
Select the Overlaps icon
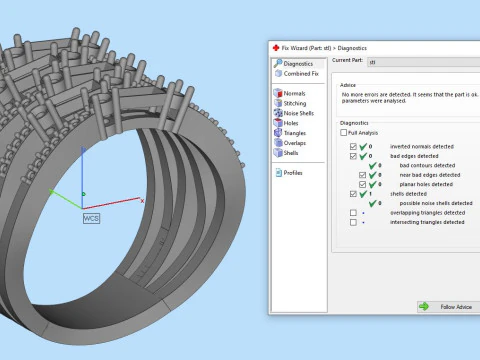(x=278, y=143)
